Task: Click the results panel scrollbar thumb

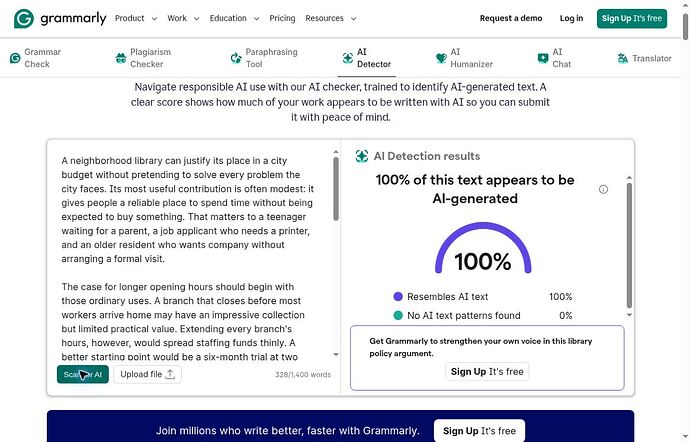Action: pyautogui.click(x=629, y=245)
